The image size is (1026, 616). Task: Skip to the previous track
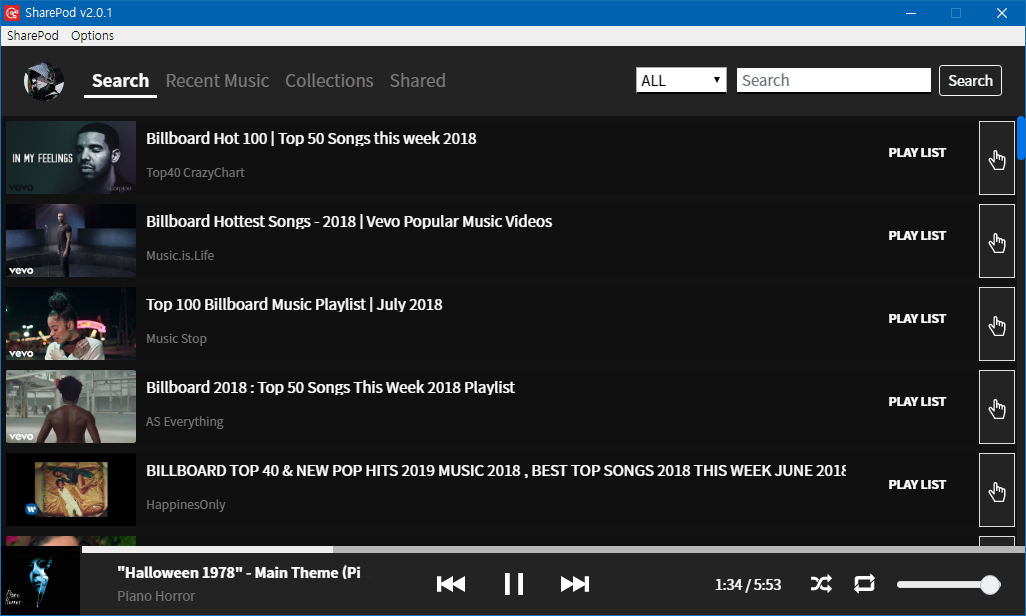451,584
